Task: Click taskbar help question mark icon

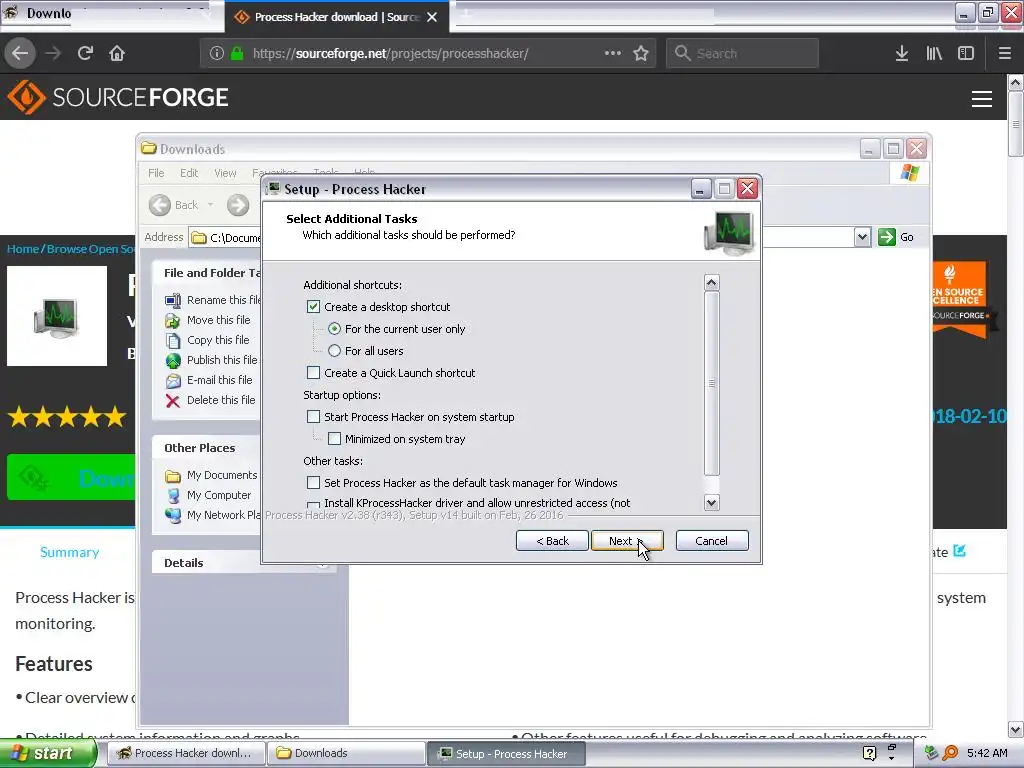Action: (x=869, y=753)
